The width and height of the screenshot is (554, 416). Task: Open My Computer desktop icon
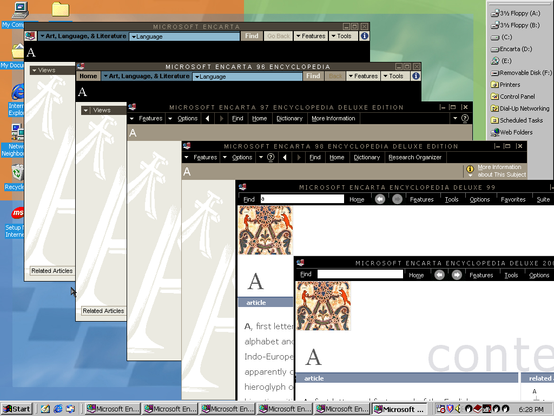(20, 10)
